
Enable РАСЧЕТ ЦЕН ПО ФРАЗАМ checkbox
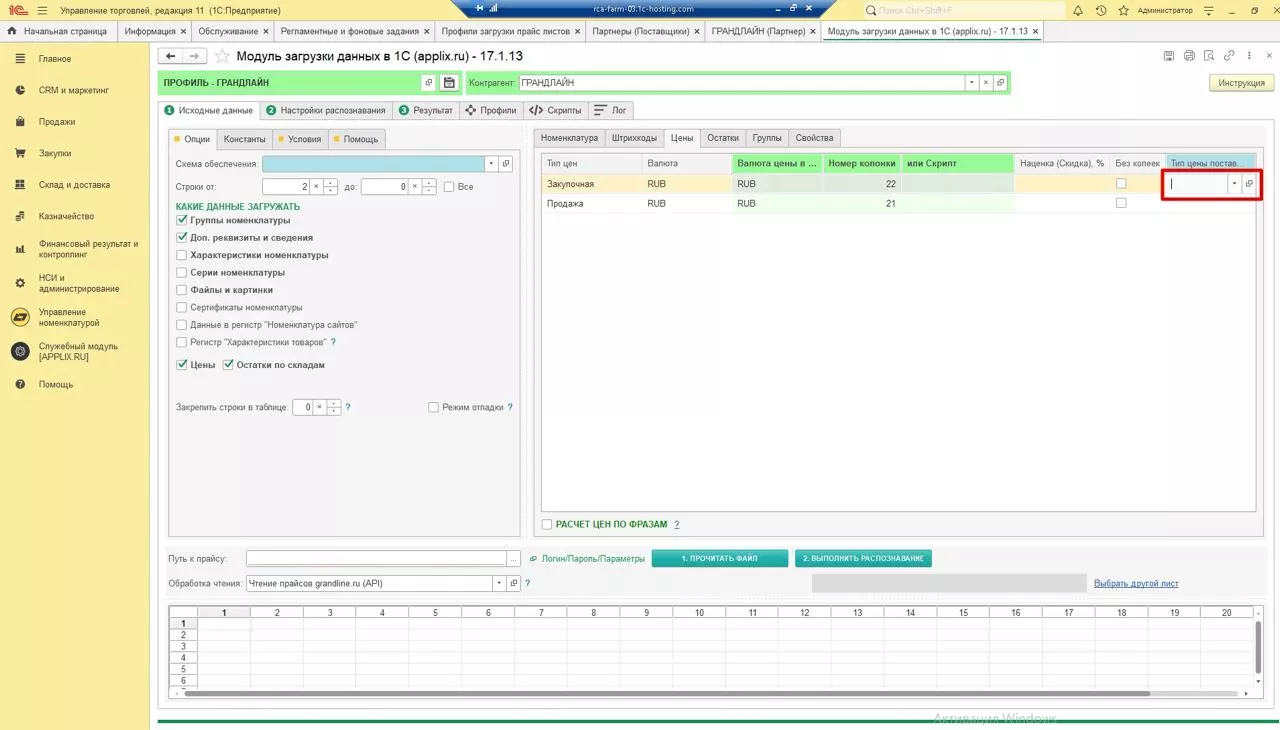tap(546, 524)
